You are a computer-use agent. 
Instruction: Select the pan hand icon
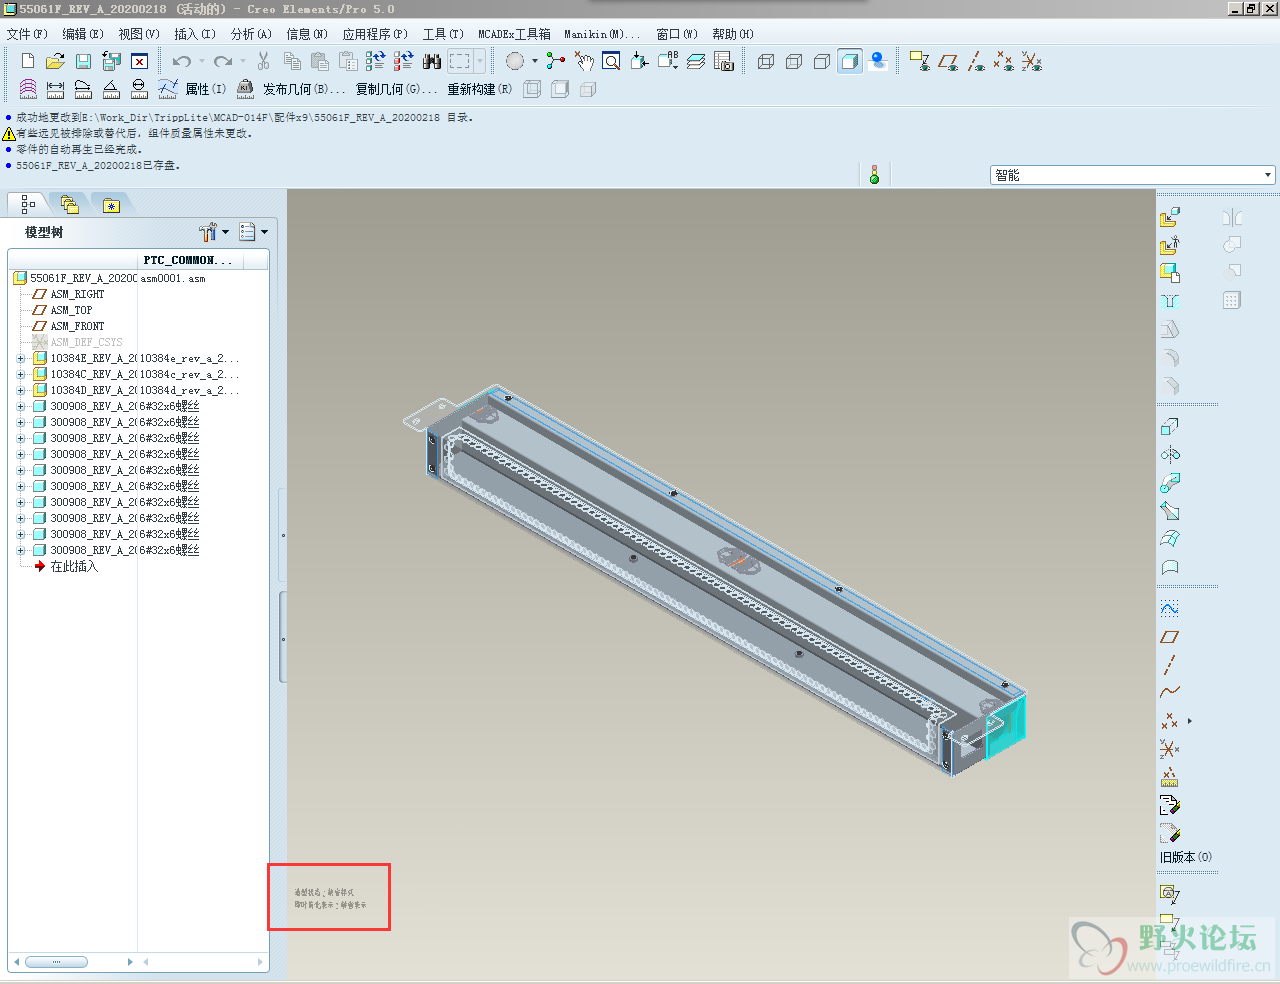584,61
